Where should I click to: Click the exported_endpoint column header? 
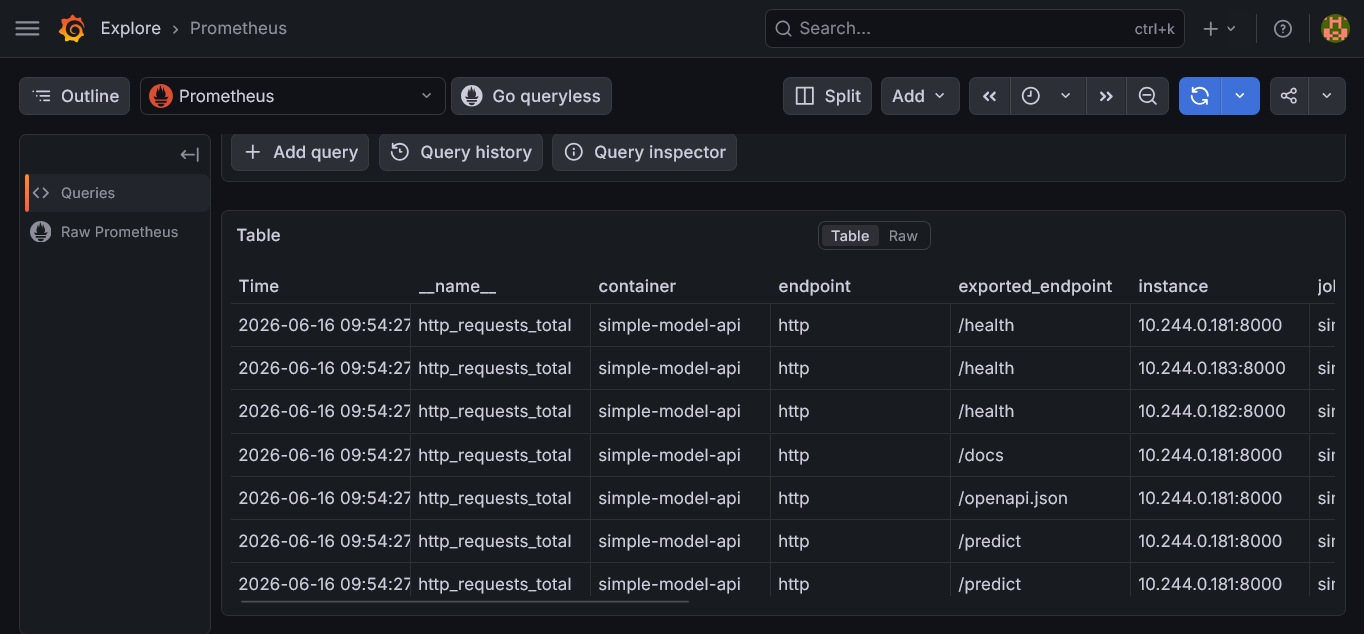(1035, 286)
